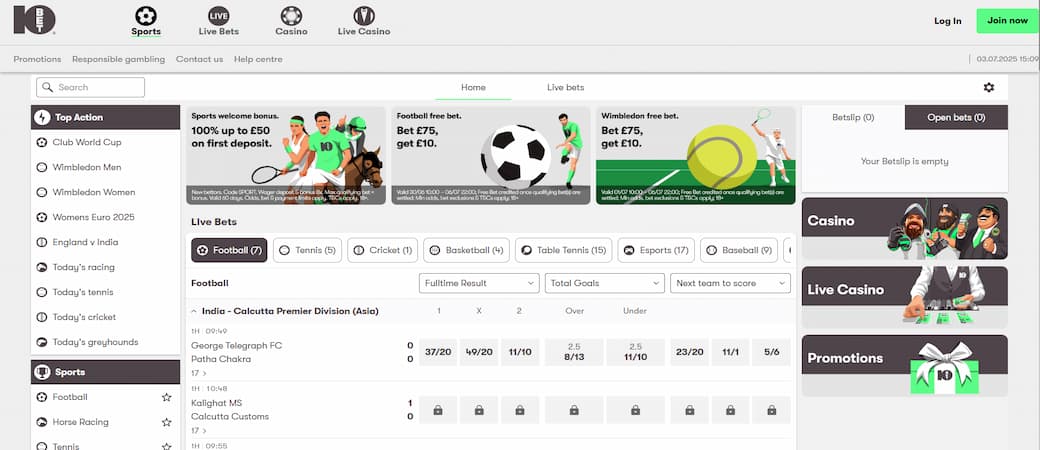Switch to the Open bets tab
This screenshot has width=1040, height=450.
click(x=955, y=118)
